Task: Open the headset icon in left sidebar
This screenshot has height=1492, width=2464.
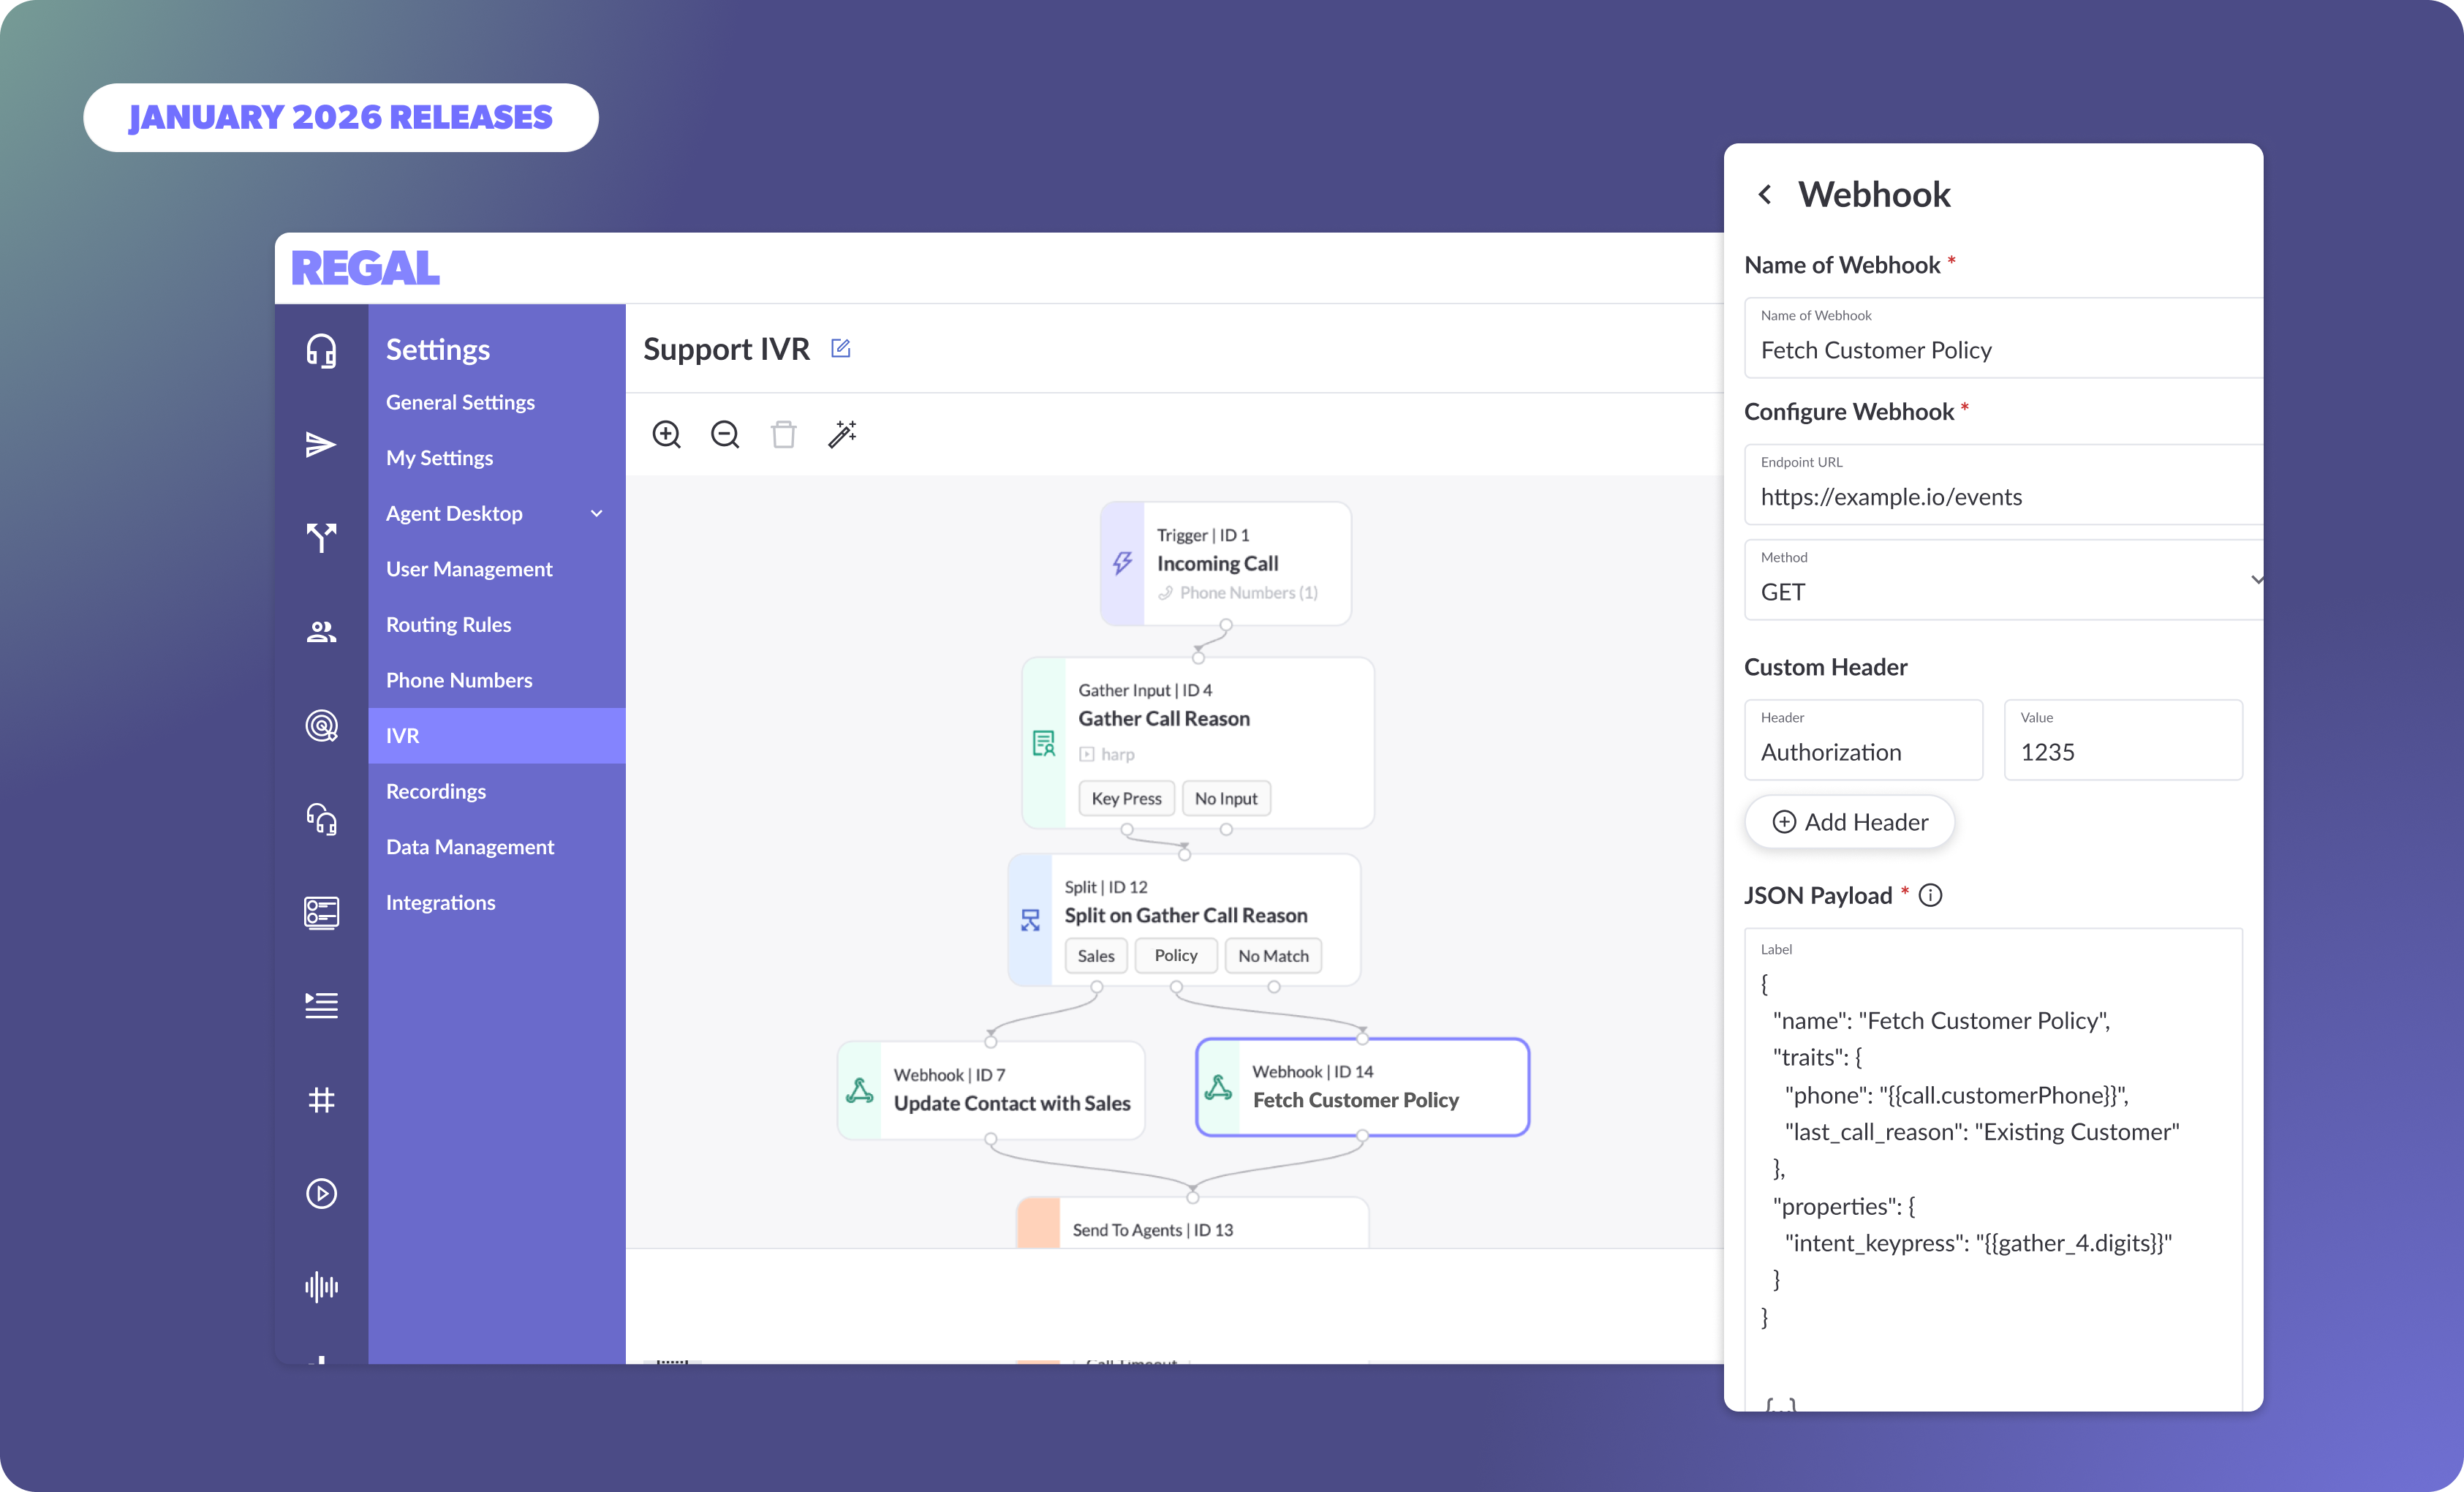Action: tap(321, 351)
